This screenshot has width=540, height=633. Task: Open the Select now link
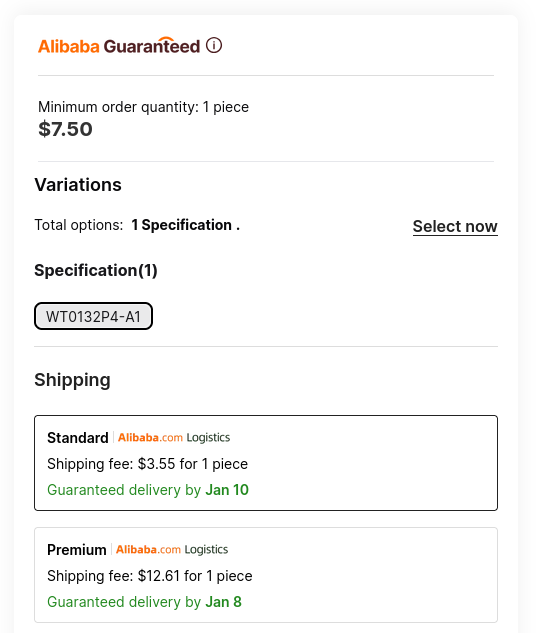pos(455,226)
